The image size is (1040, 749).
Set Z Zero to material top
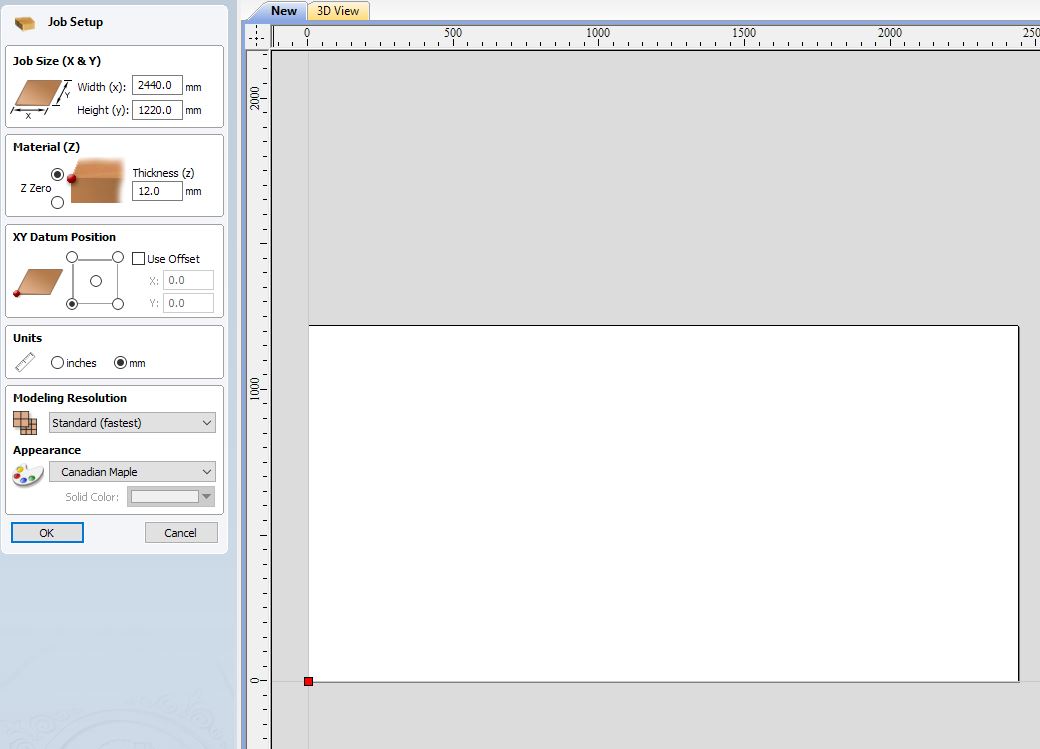[58, 175]
